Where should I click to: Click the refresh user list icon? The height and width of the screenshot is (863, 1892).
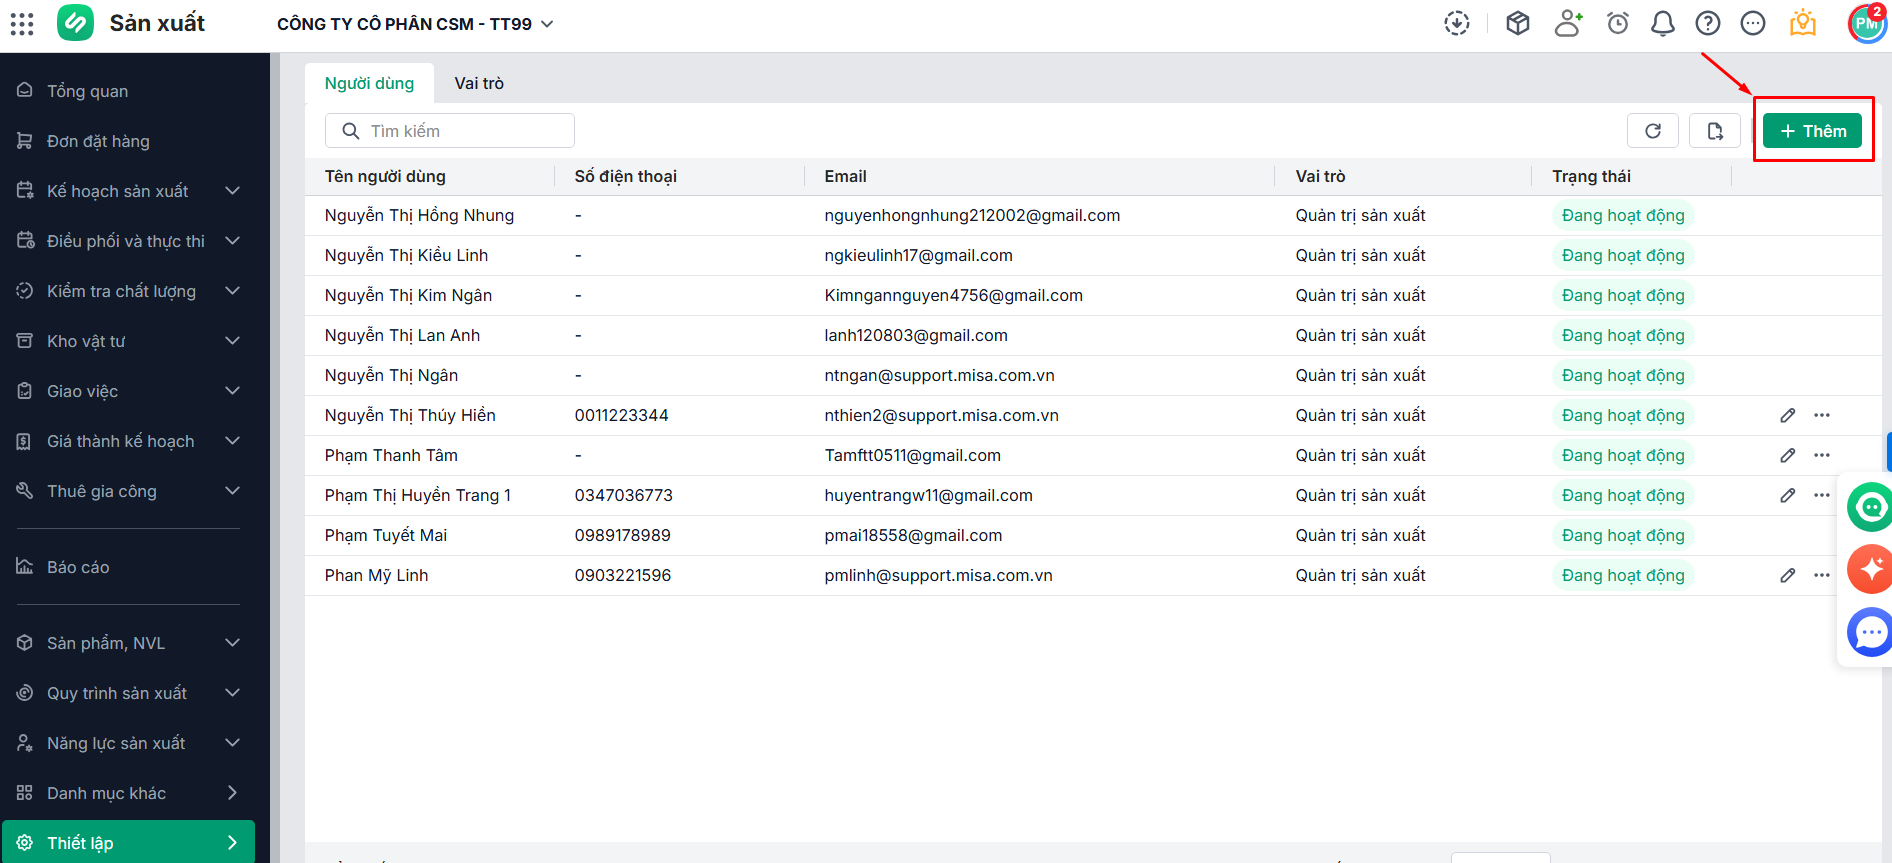pos(1653,131)
